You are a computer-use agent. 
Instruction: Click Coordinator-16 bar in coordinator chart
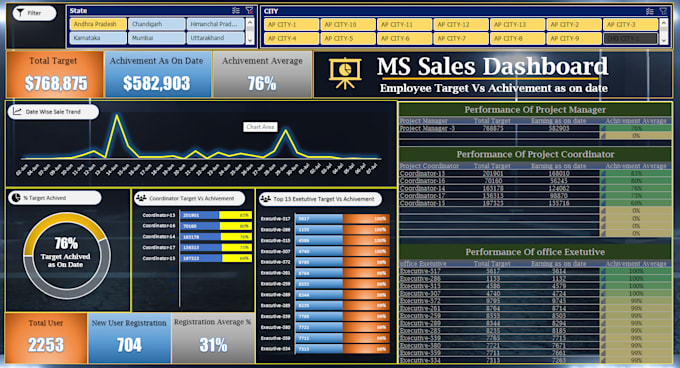click(x=216, y=226)
